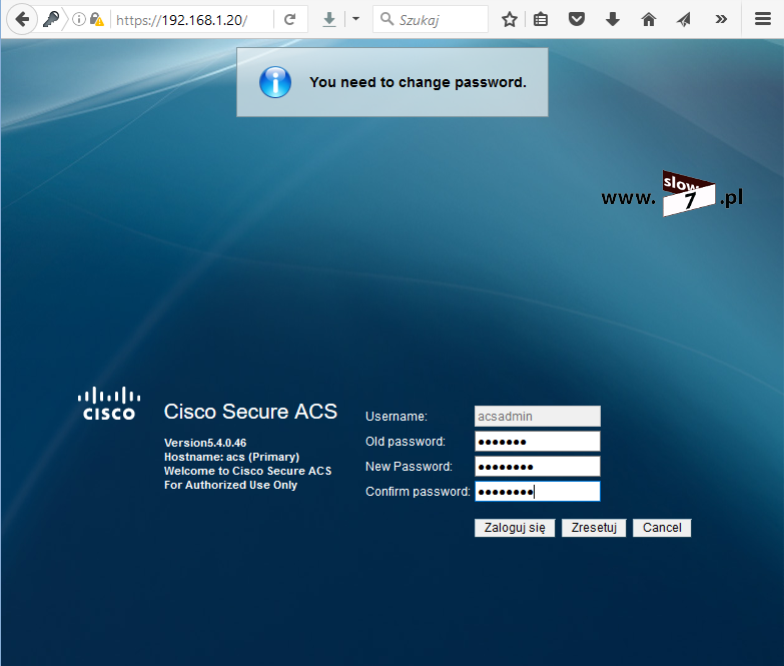784x666 pixels.
Task: Click the blue information icon in notice
Action: pyautogui.click(x=275, y=82)
